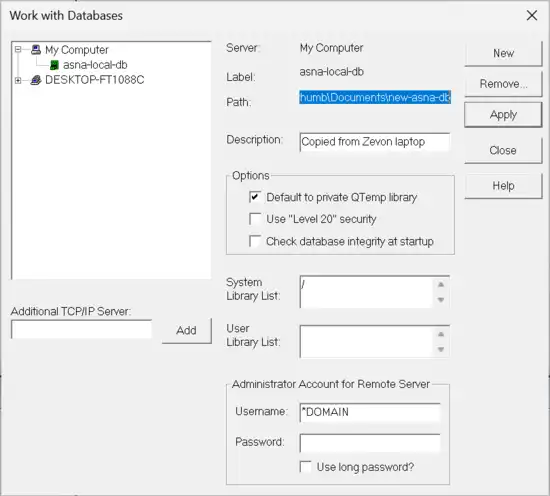Open Help for this dialog
The image size is (550, 496).
tap(503, 186)
